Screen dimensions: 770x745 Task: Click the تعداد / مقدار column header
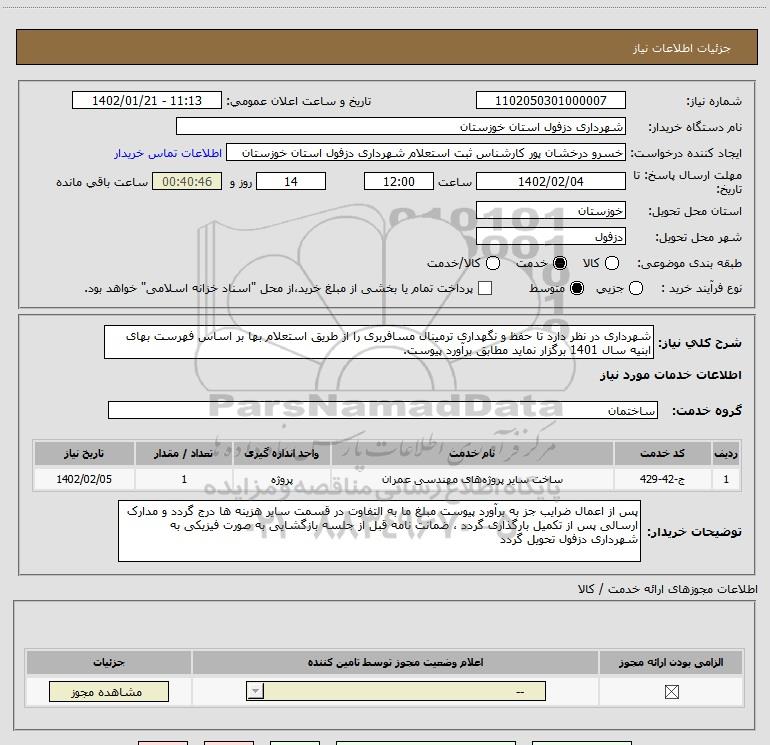(x=184, y=453)
